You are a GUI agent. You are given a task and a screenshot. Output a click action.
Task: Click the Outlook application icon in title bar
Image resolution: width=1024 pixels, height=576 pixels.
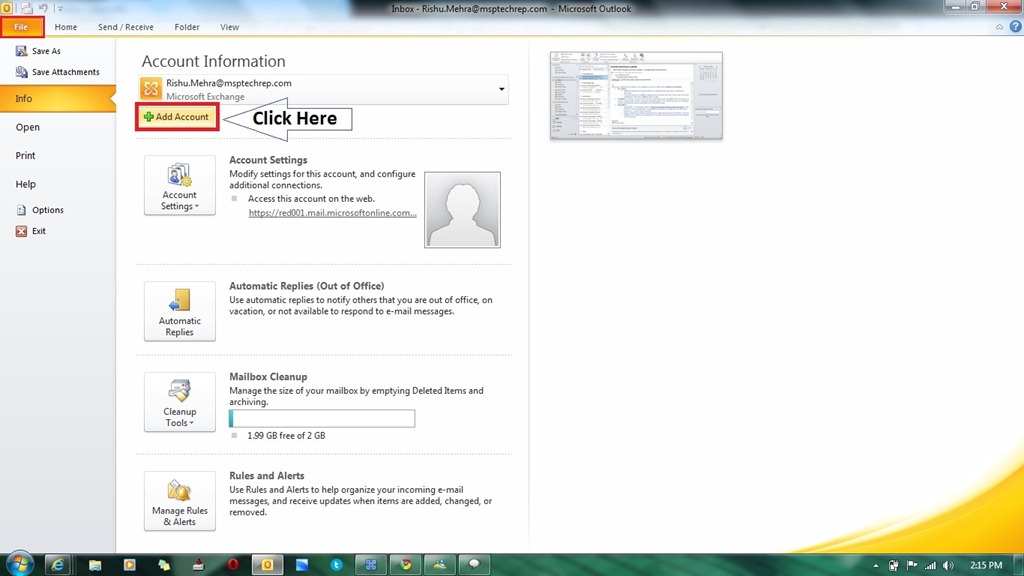pyautogui.click(x=7, y=8)
